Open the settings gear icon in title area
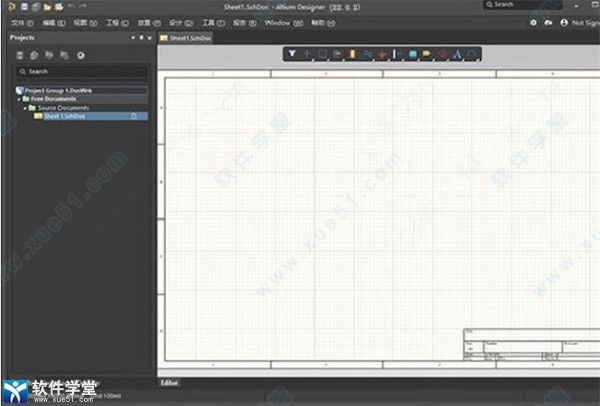 (x=533, y=21)
